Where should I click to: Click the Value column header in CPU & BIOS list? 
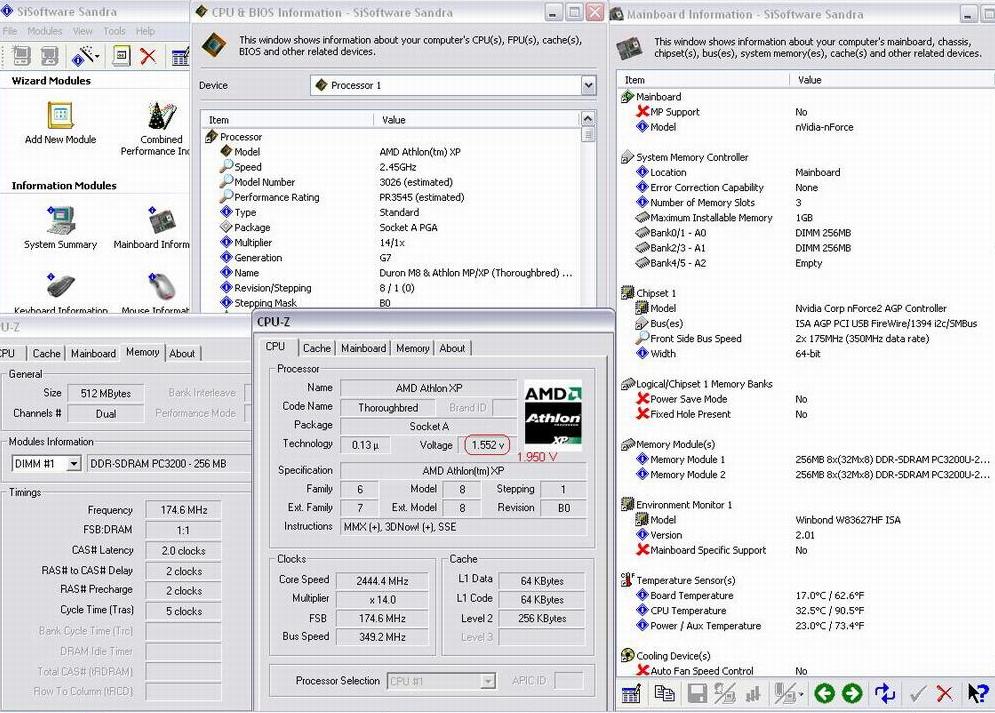coord(476,119)
